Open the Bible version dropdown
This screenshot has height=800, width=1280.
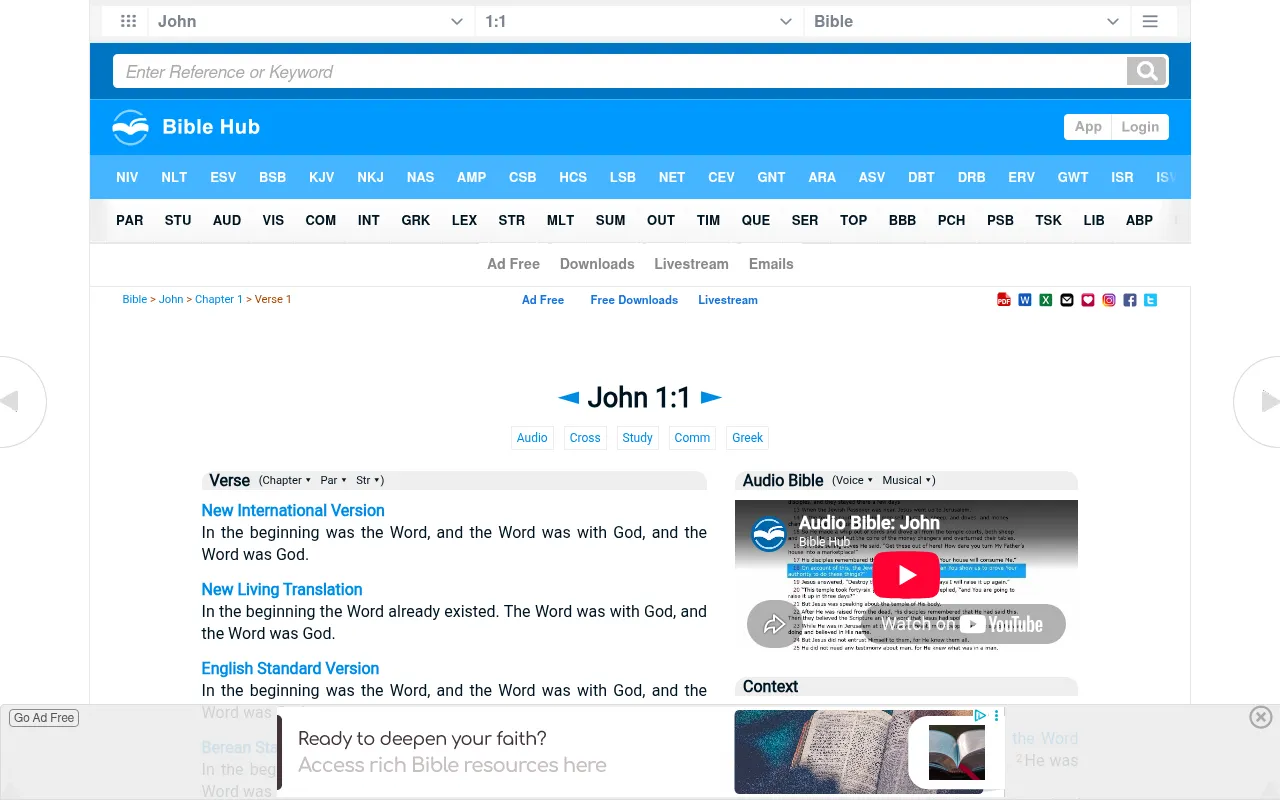pyautogui.click(x=967, y=21)
